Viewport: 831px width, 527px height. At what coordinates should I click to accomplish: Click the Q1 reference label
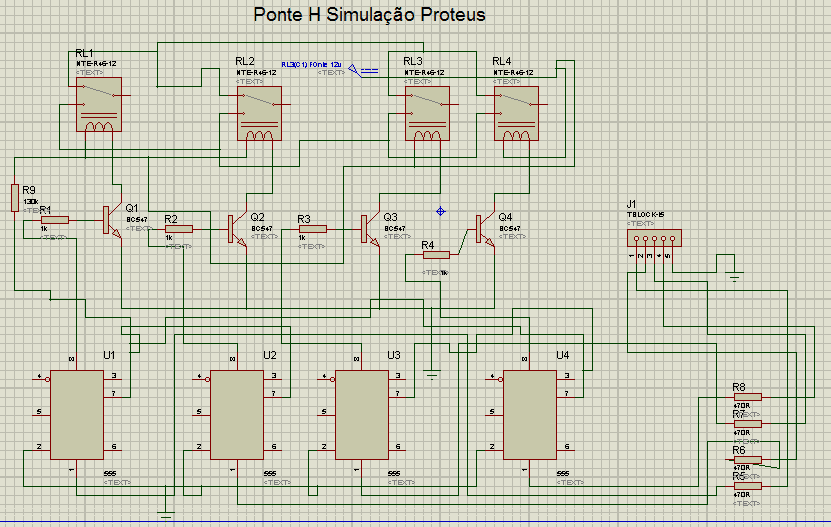[x=132, y=208]
